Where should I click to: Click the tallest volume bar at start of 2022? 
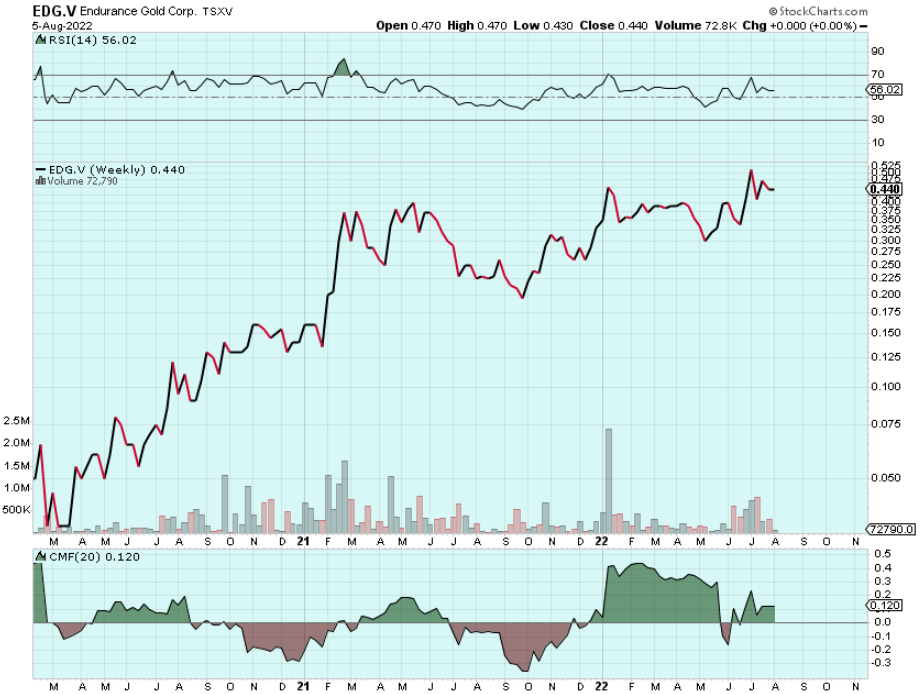click(x=608, y=480)
